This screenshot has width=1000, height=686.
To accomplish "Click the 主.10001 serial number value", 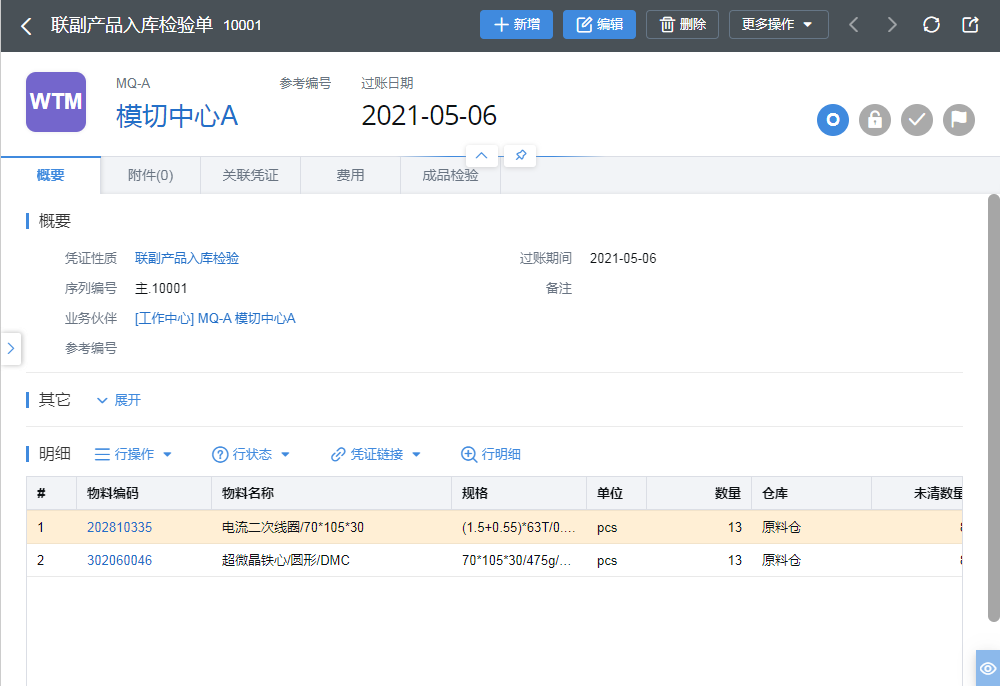I will (x=161, y=288).
